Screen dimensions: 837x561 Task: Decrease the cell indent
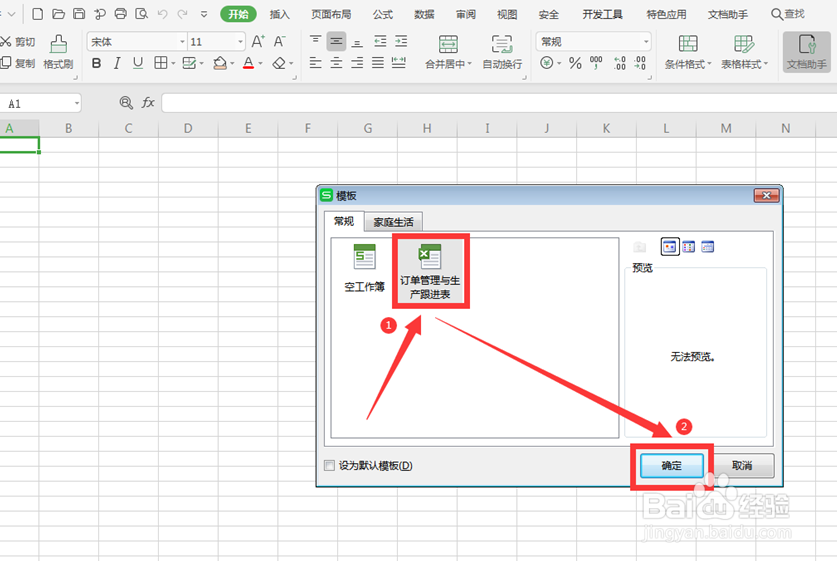pos(380,41)
